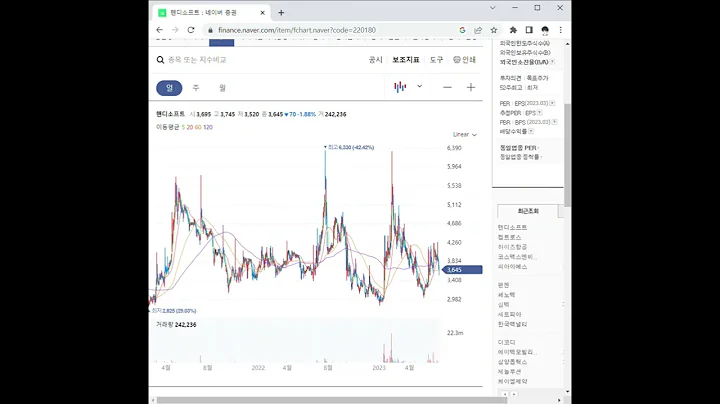Click the 네이버 증권 browser tab
720x404 pixels.
pos(211,13)
